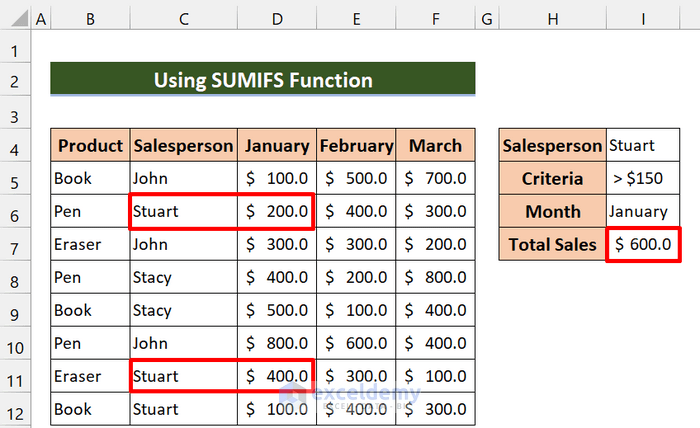Select row 7 header
This screenshot has height=428, width=700.
(x=14, y=244)
